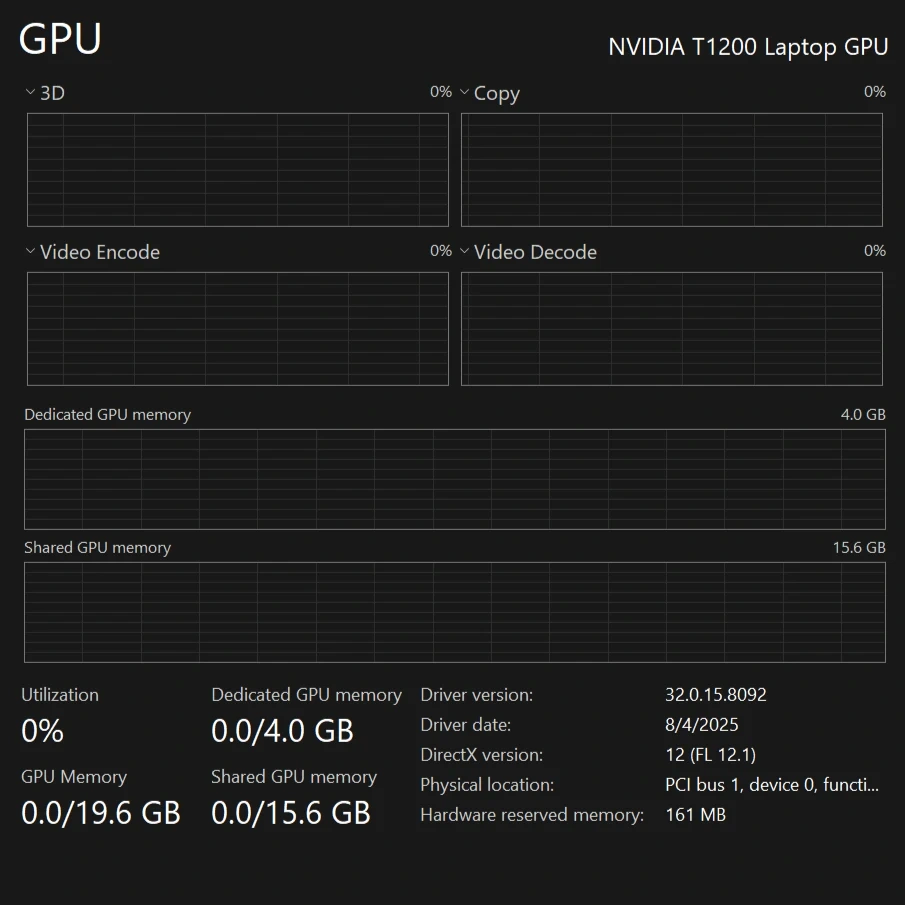
Task: Click the GPU heading title
Action: [x=60, y=40]
